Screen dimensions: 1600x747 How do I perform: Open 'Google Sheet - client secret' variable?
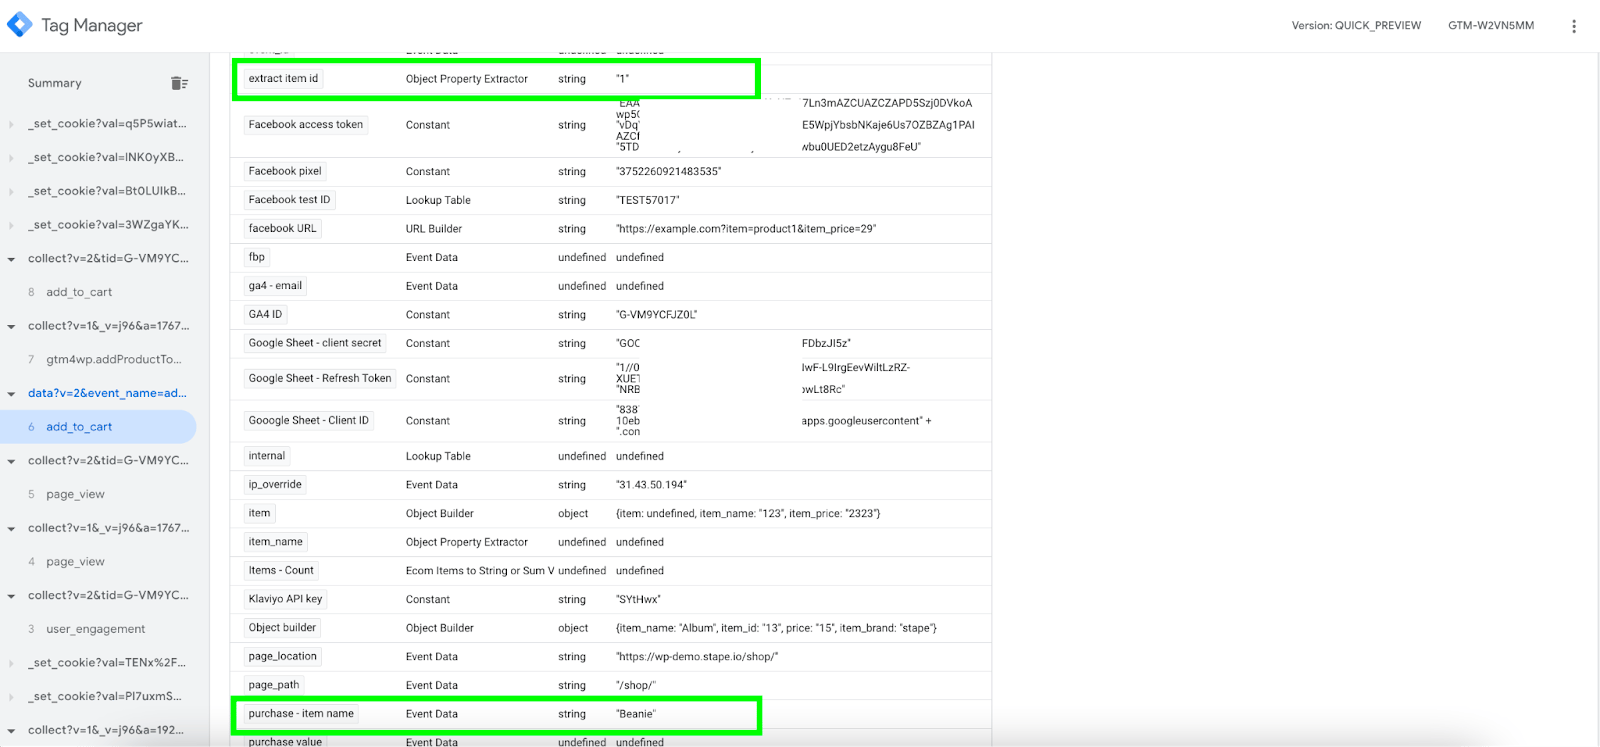(315, 343)
